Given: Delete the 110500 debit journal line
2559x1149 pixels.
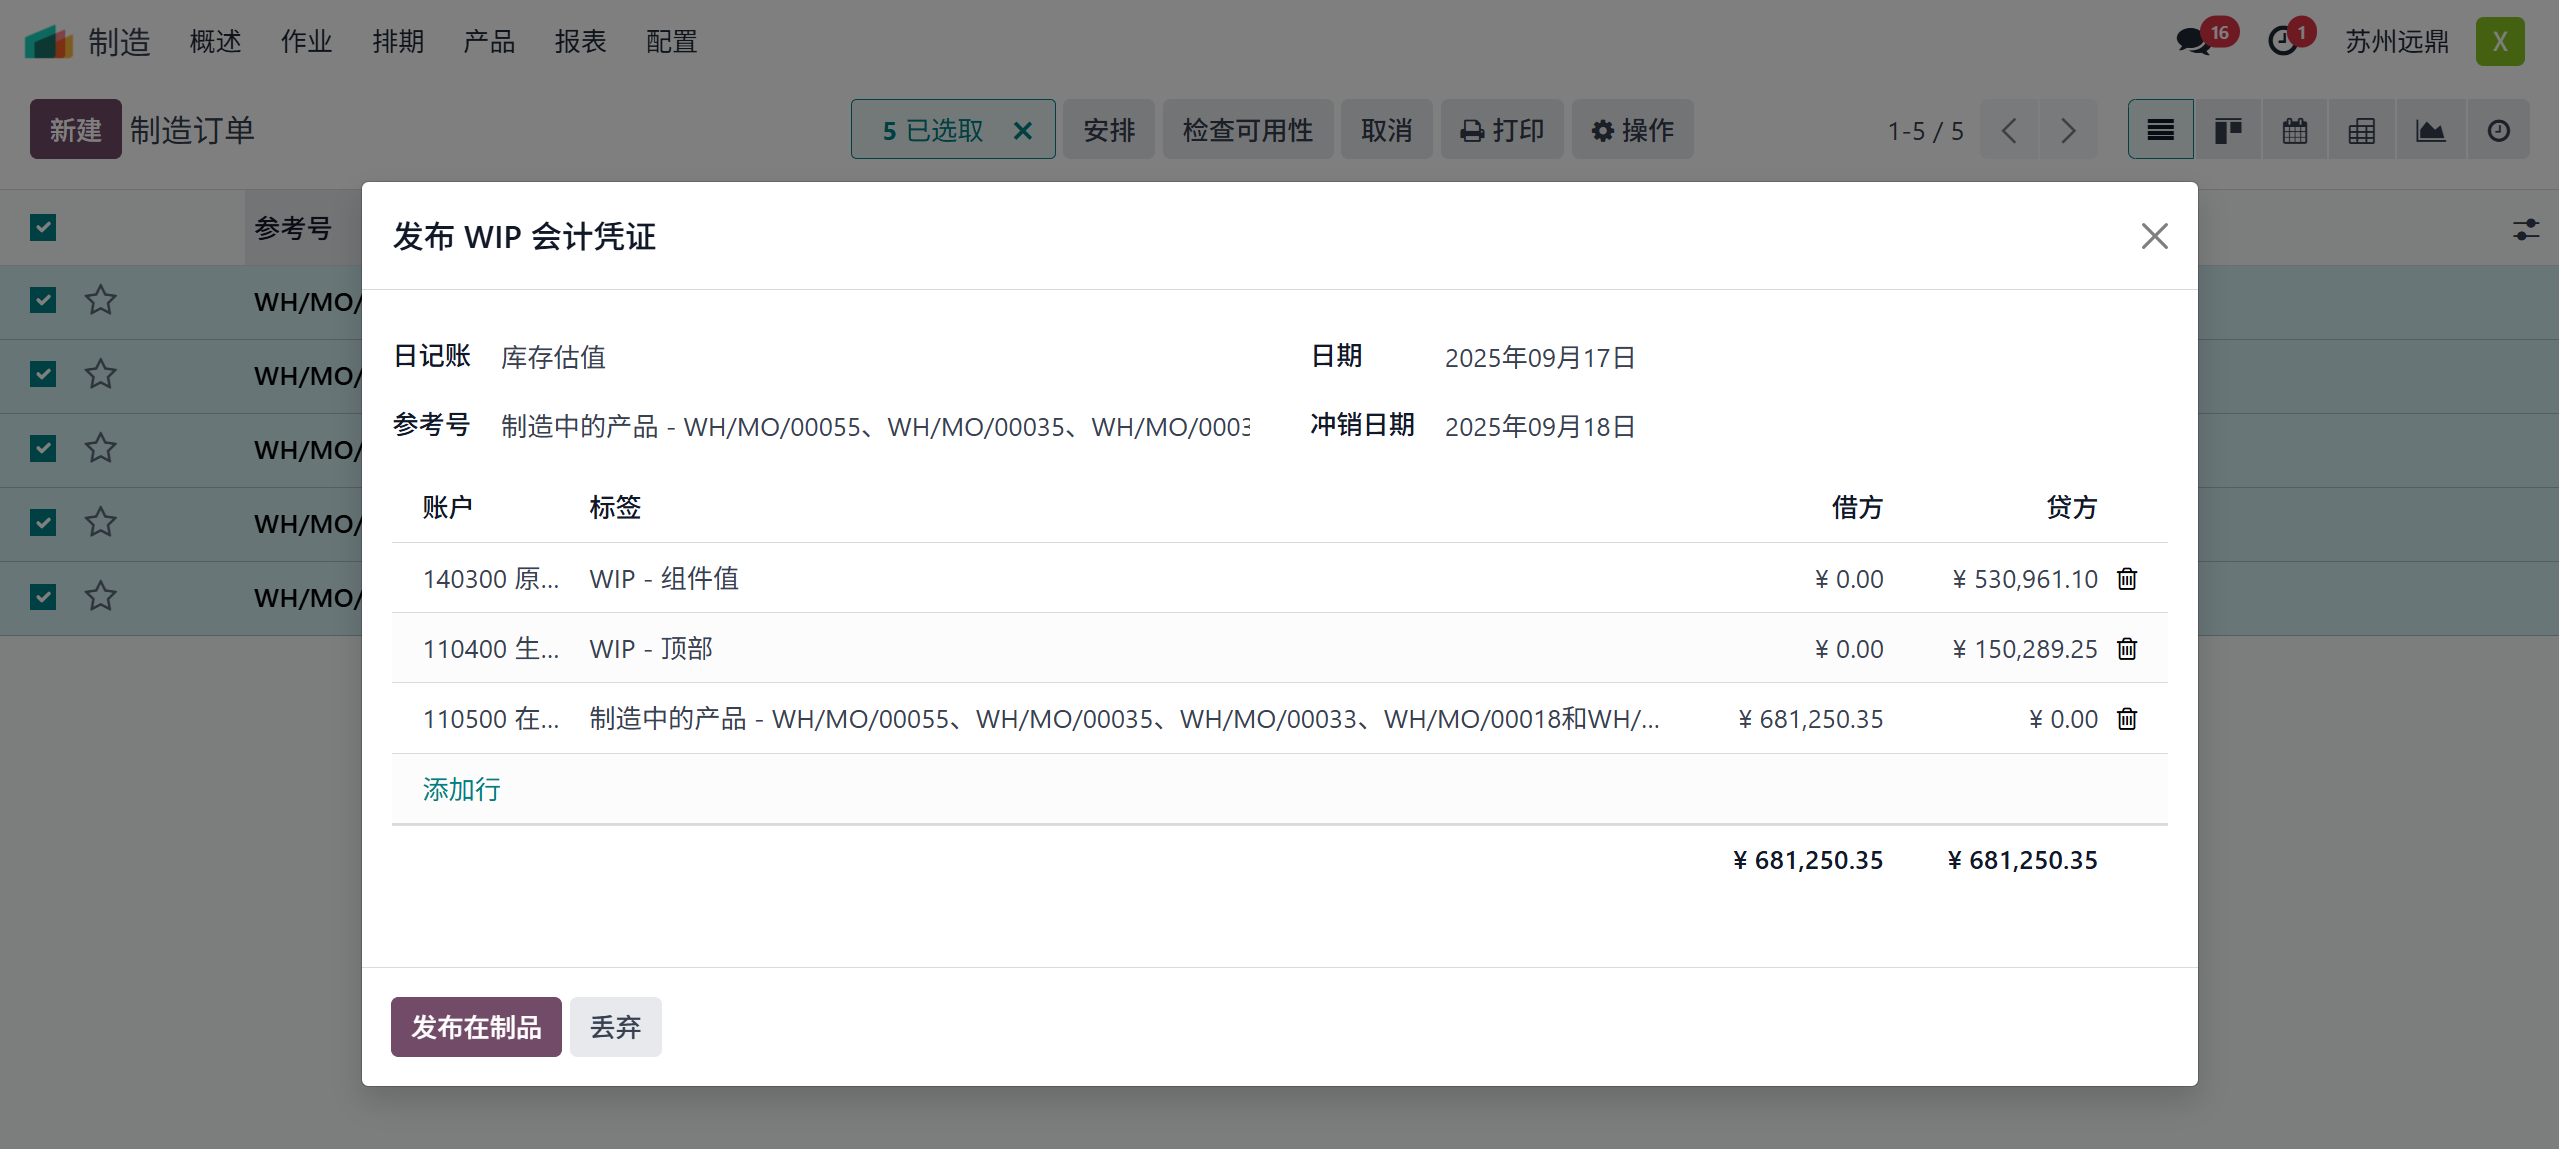Looking at the screenshot, I should (2126, 719).
